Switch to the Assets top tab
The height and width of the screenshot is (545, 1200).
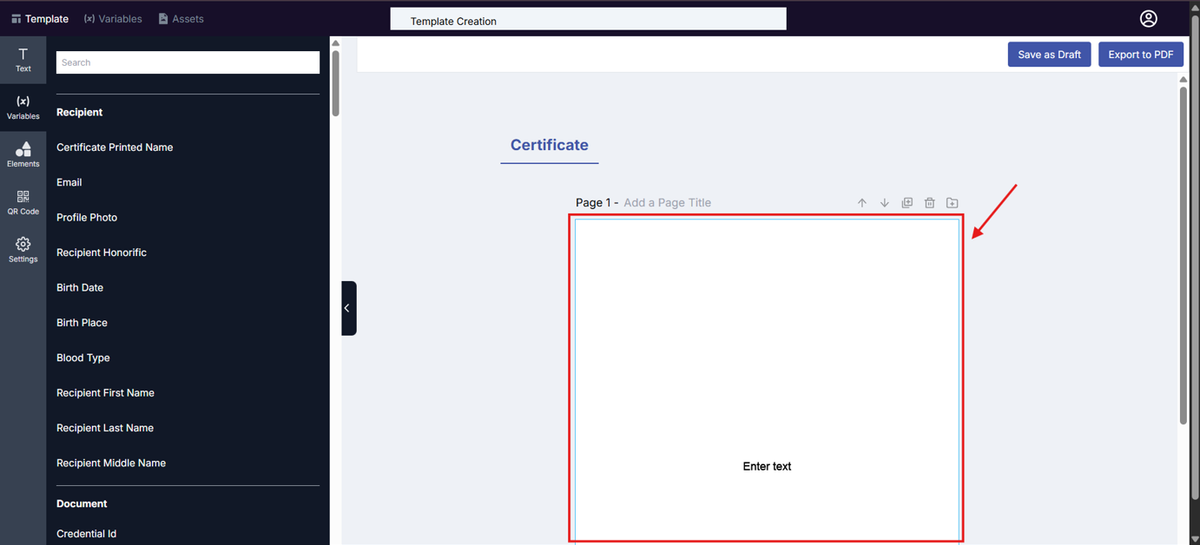(179, 19)
